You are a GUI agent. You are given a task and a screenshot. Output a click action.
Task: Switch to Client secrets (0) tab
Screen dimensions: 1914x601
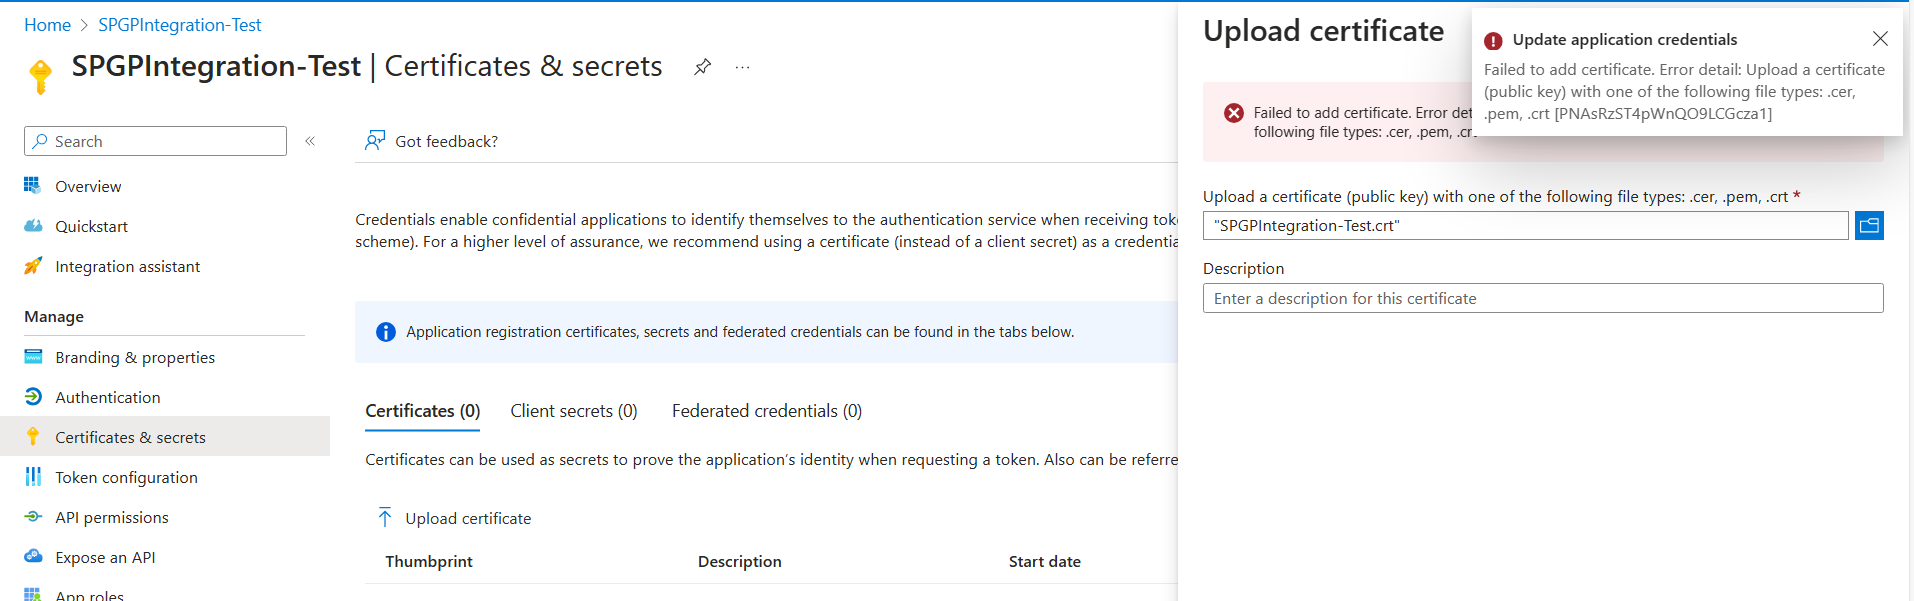pos(573,411)
